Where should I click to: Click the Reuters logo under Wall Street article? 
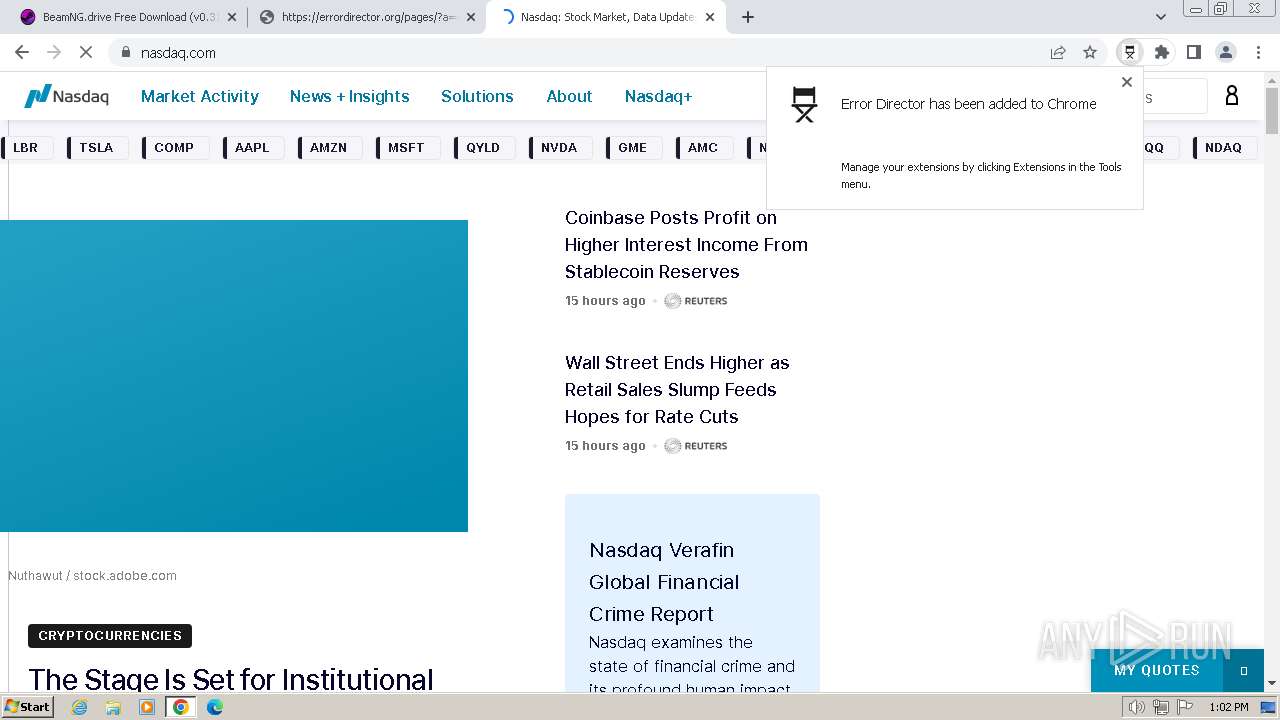tap(696, 446)
